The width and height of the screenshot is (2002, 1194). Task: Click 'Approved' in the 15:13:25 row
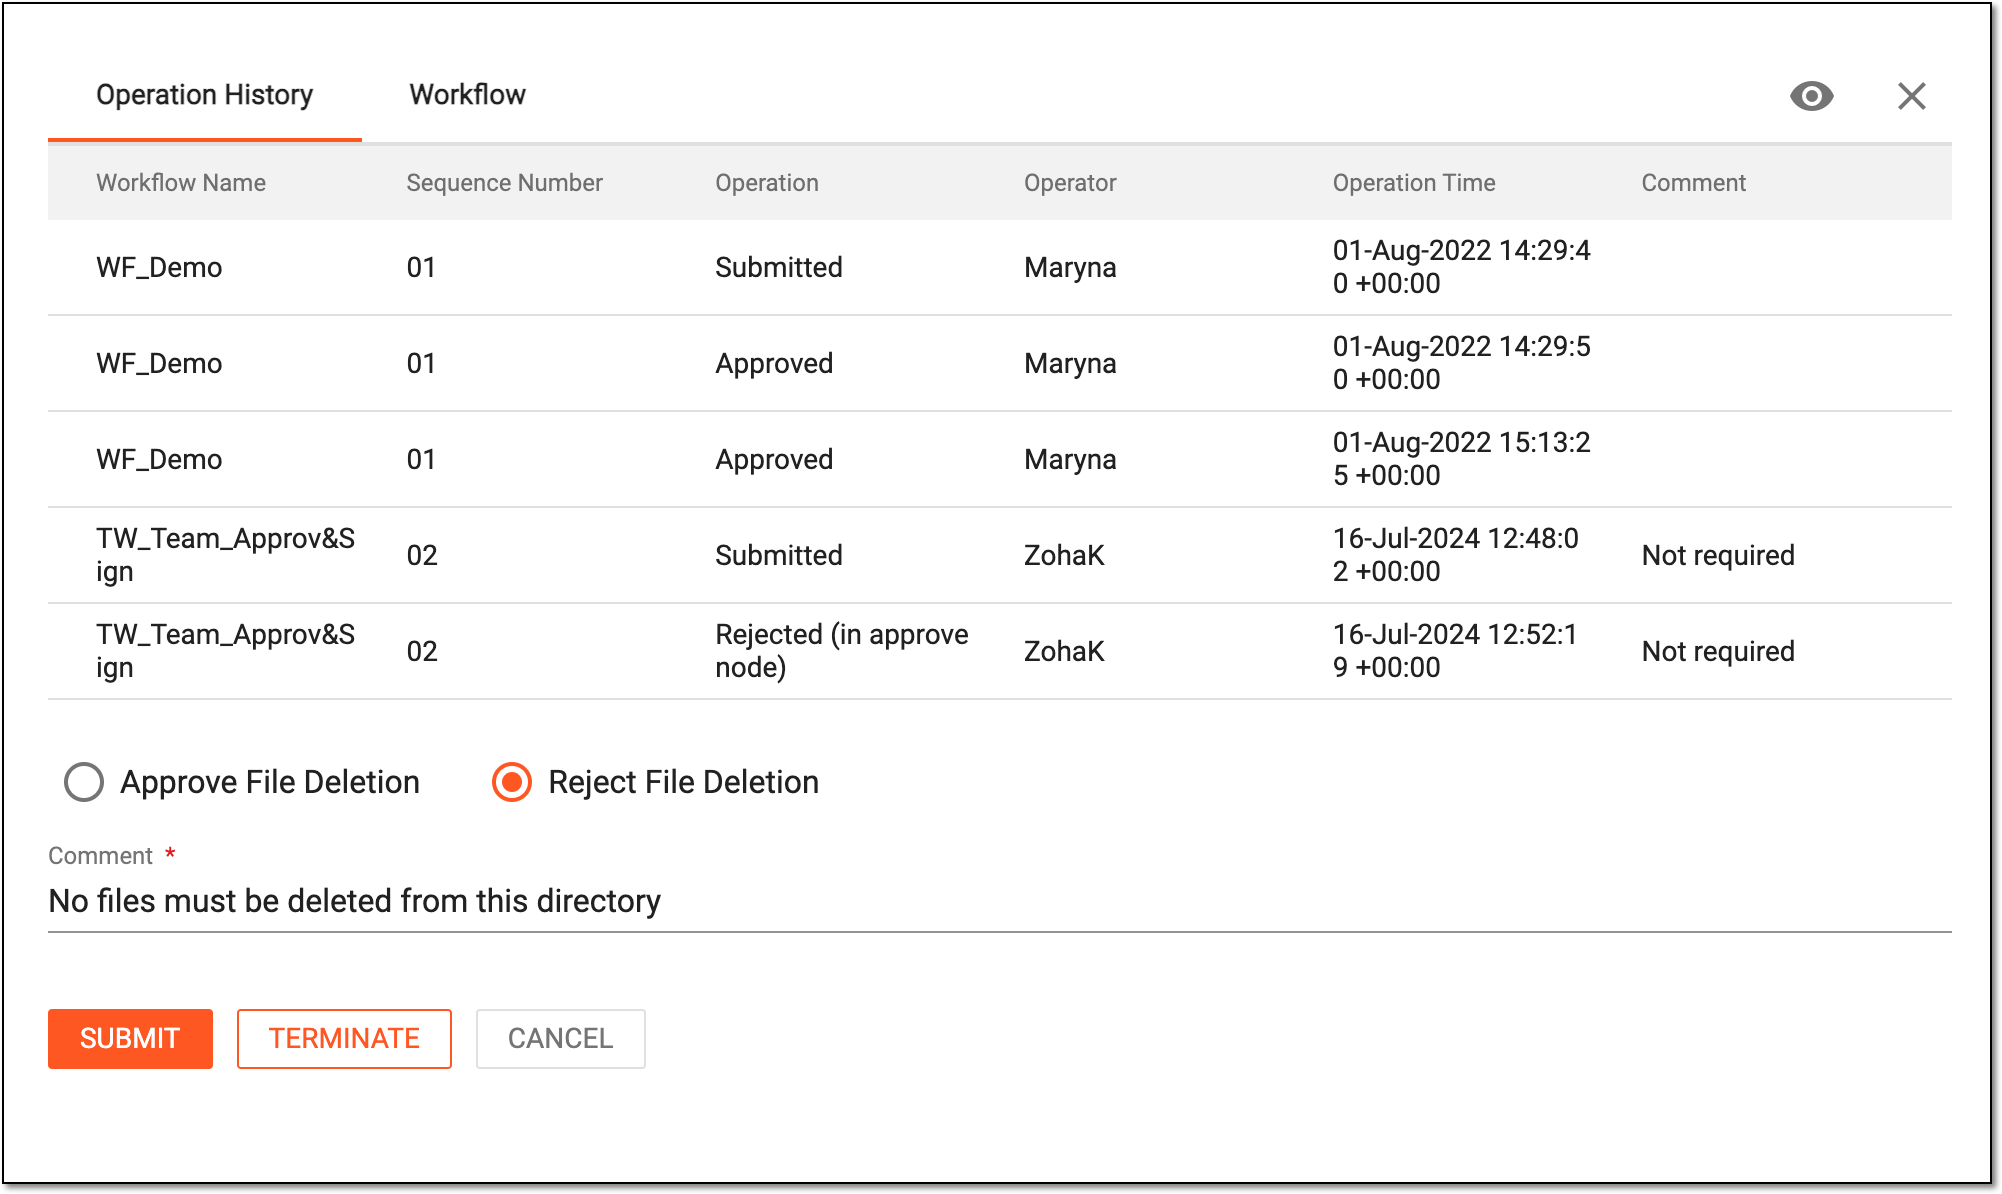[x=774, y=459]
